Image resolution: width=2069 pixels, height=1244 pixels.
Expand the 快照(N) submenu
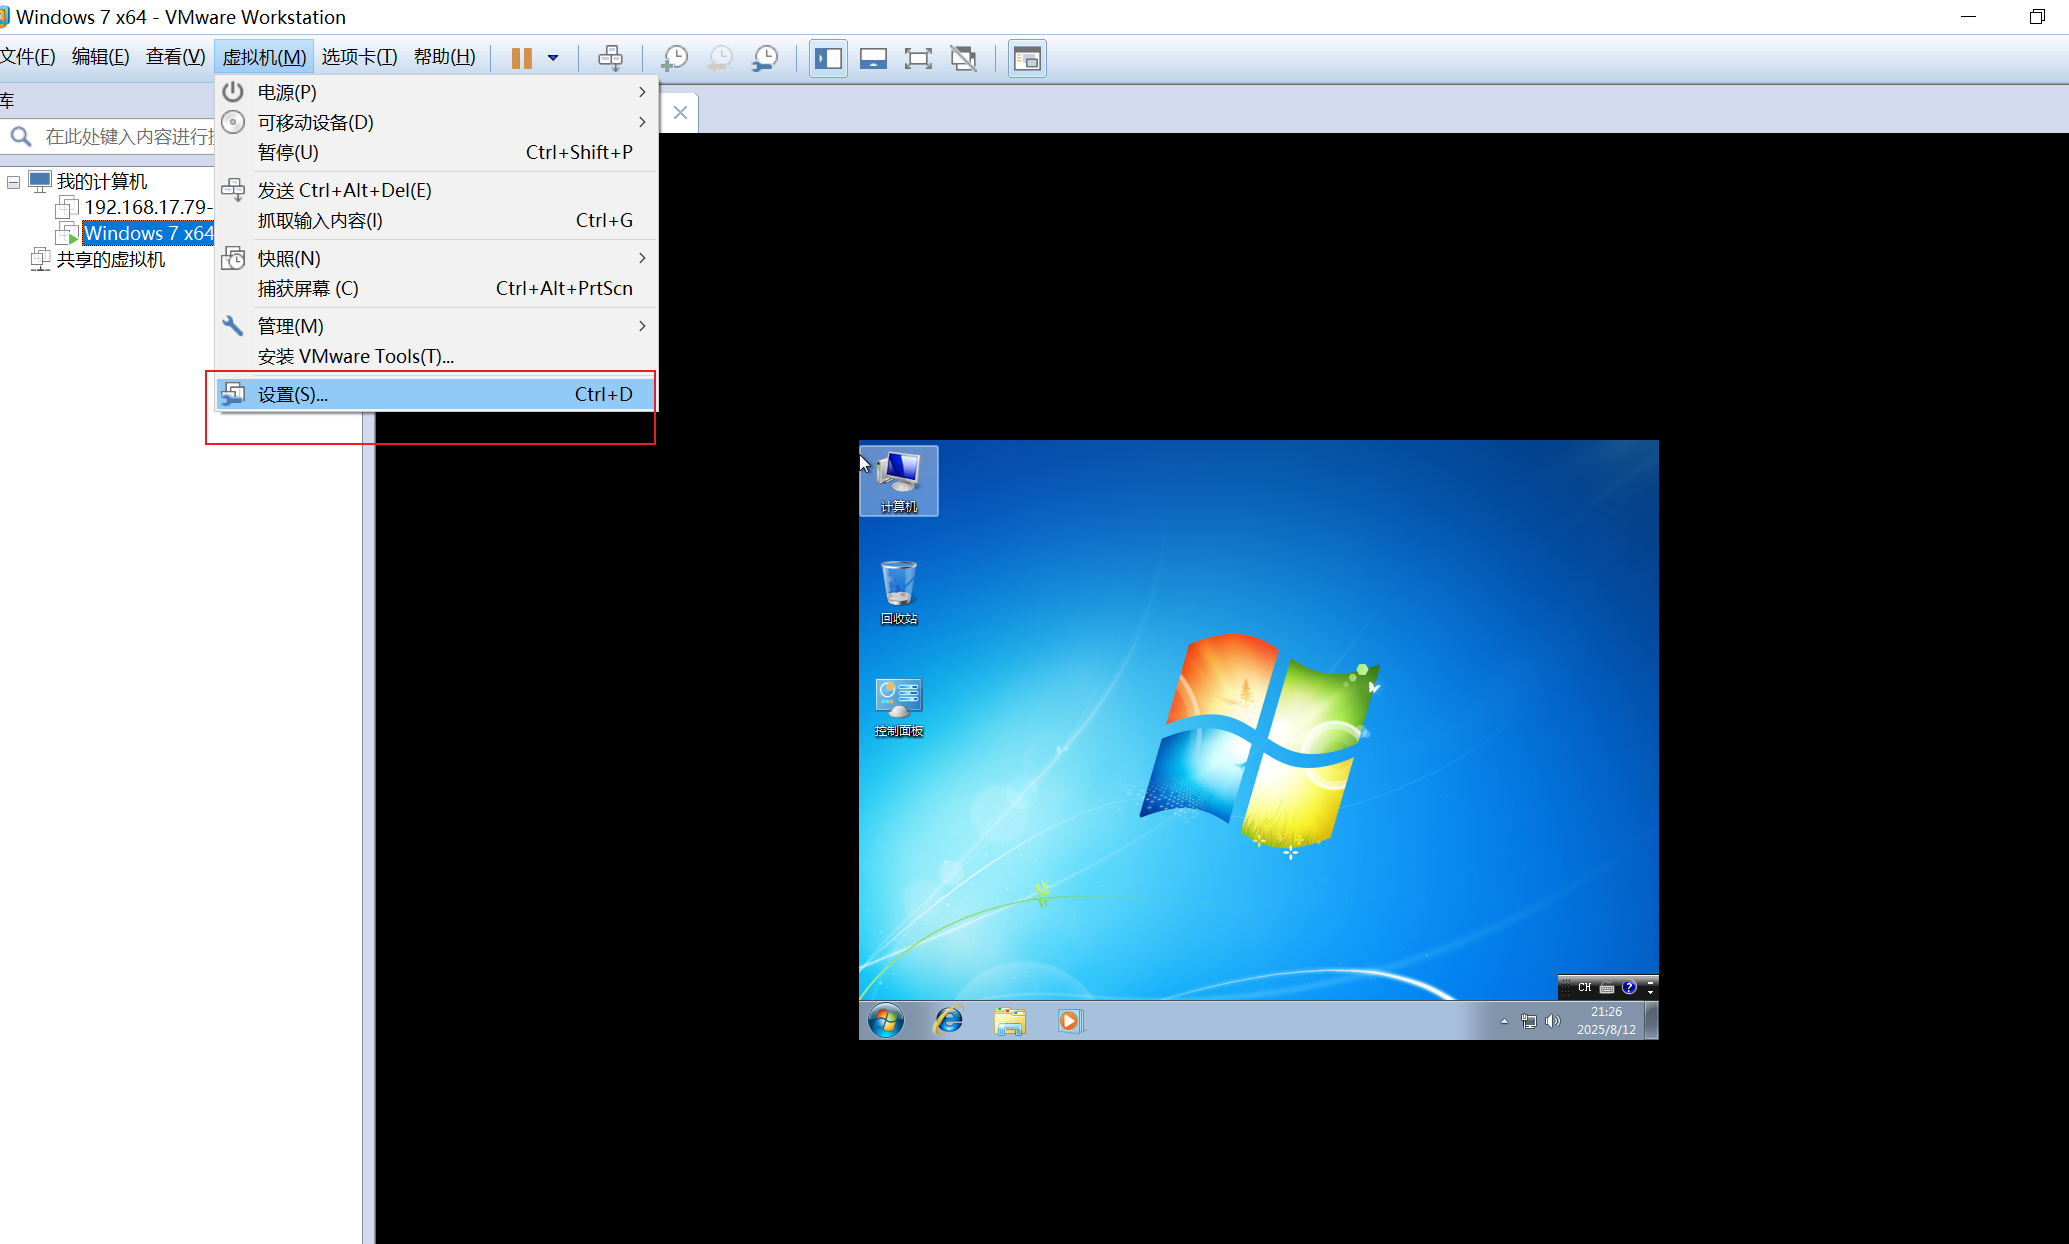click(x=437, y=258)
